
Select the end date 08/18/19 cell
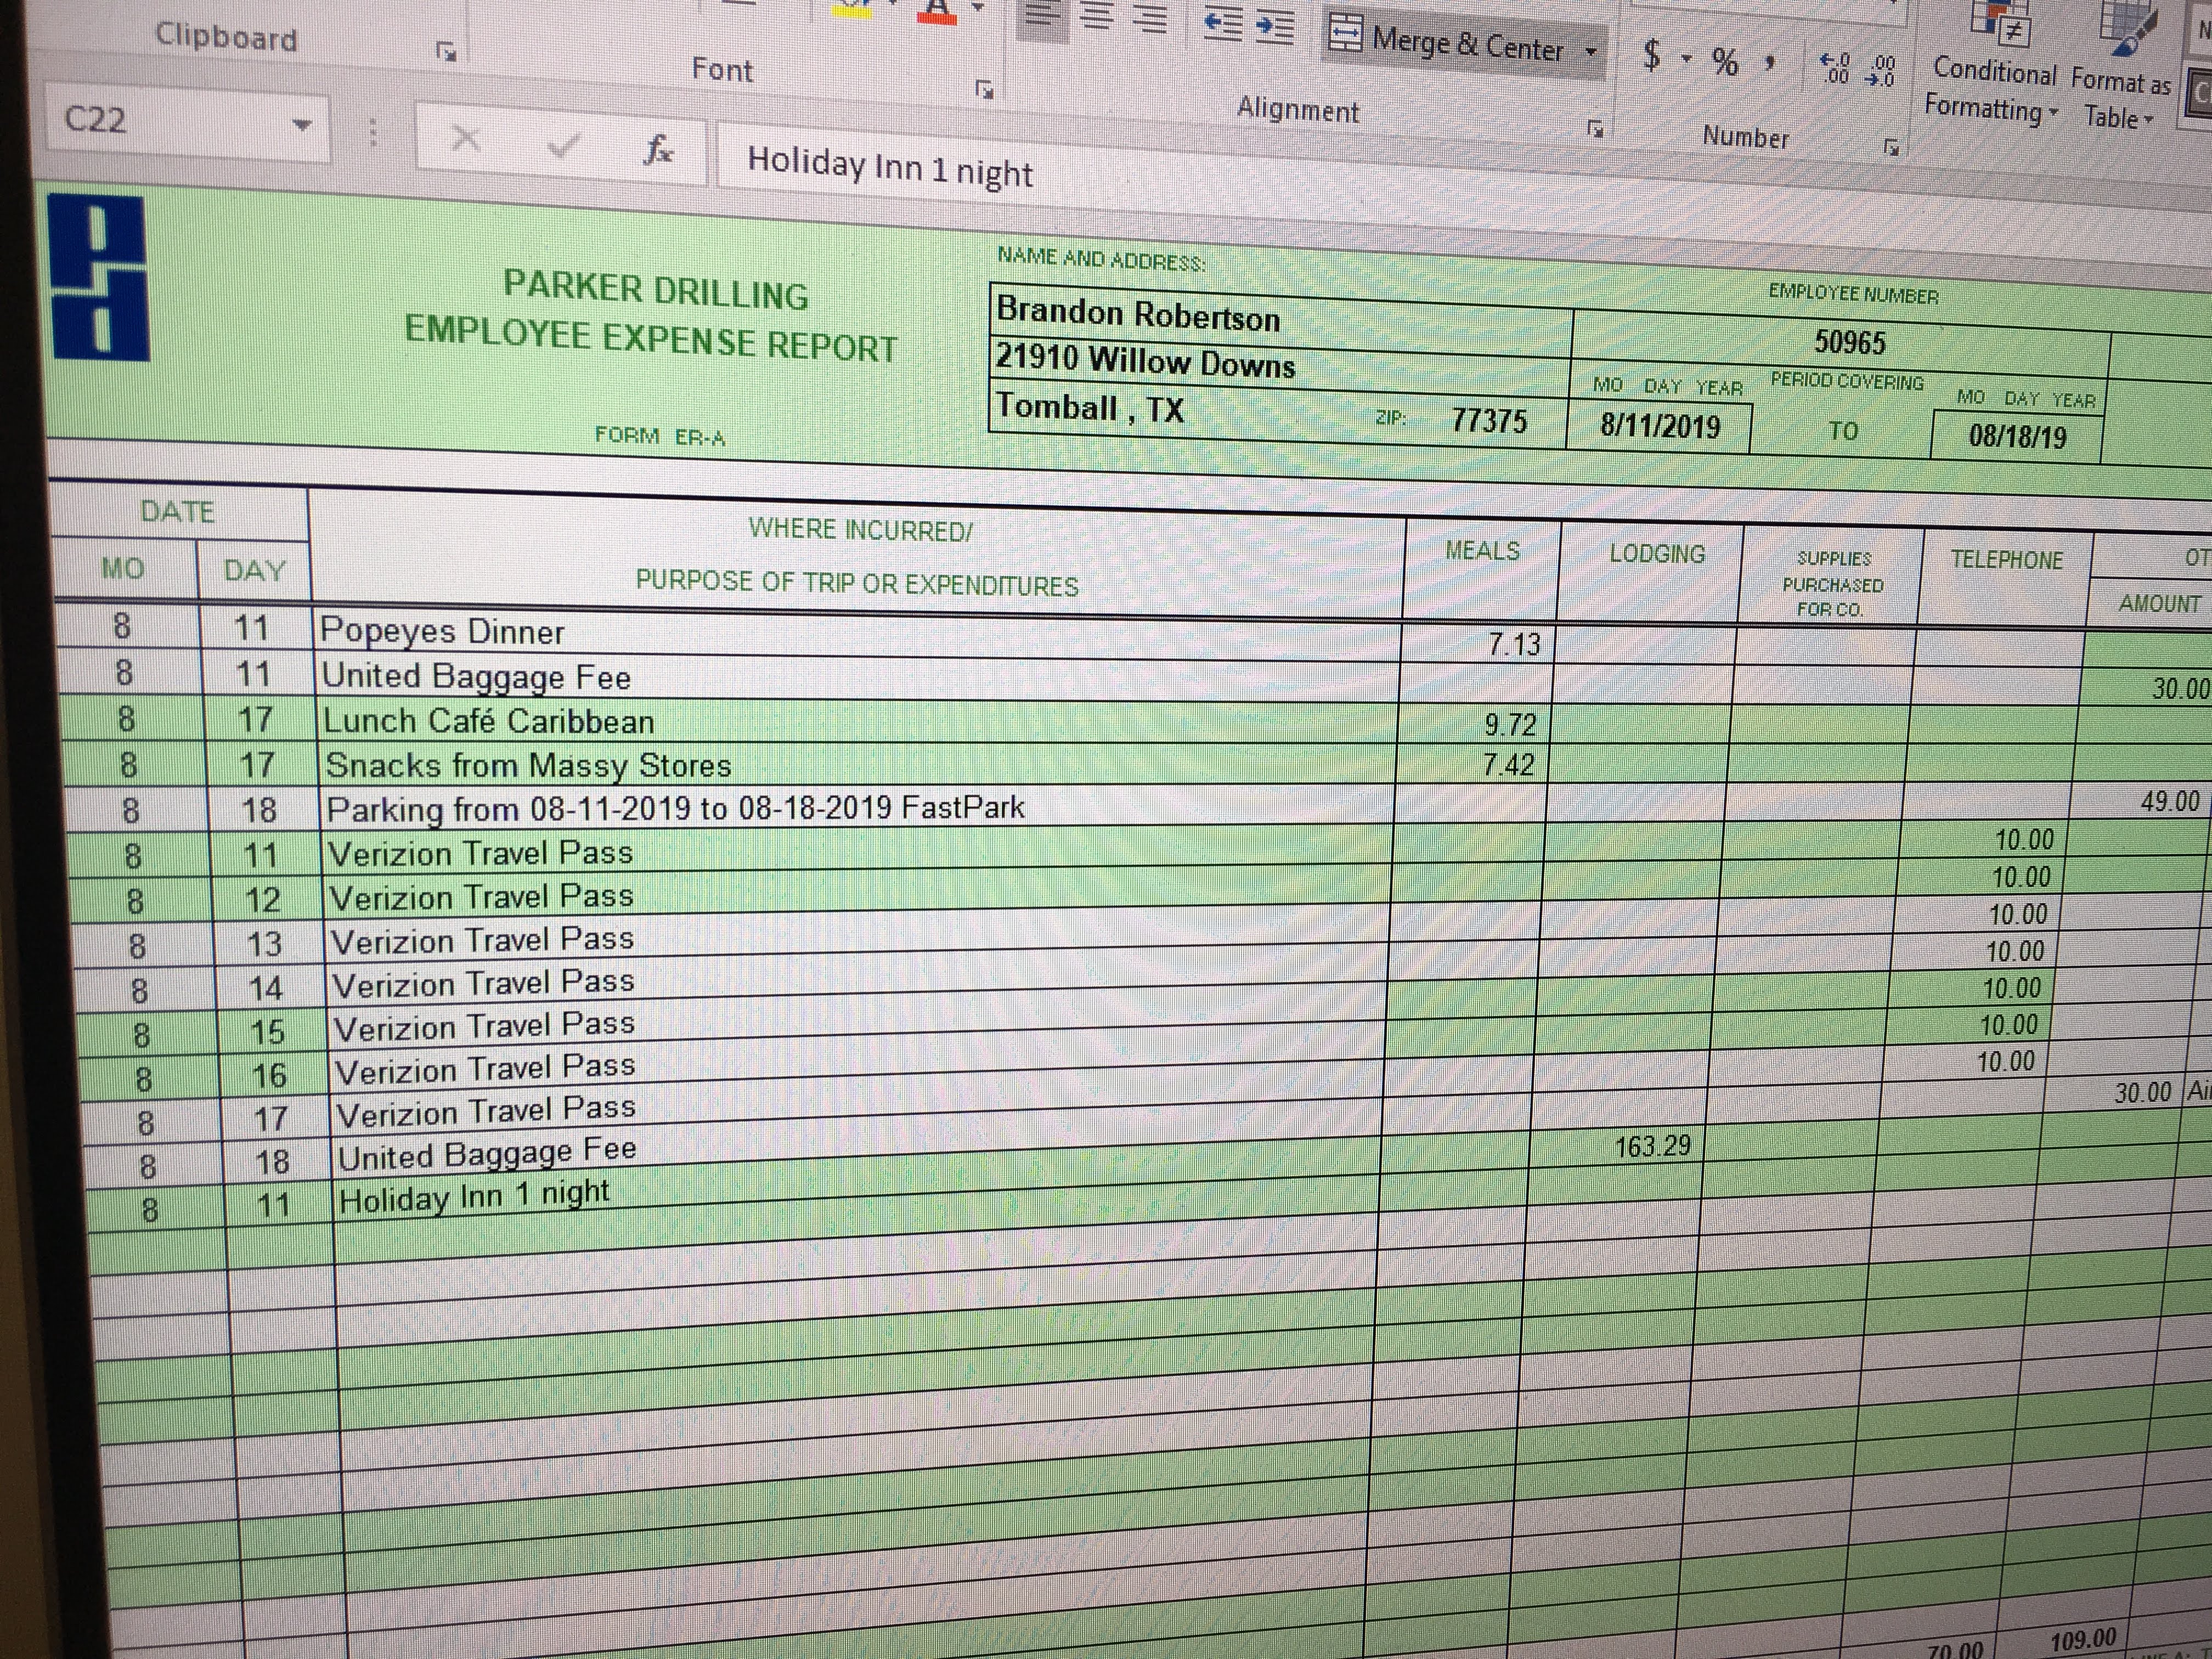point(2016,437)
